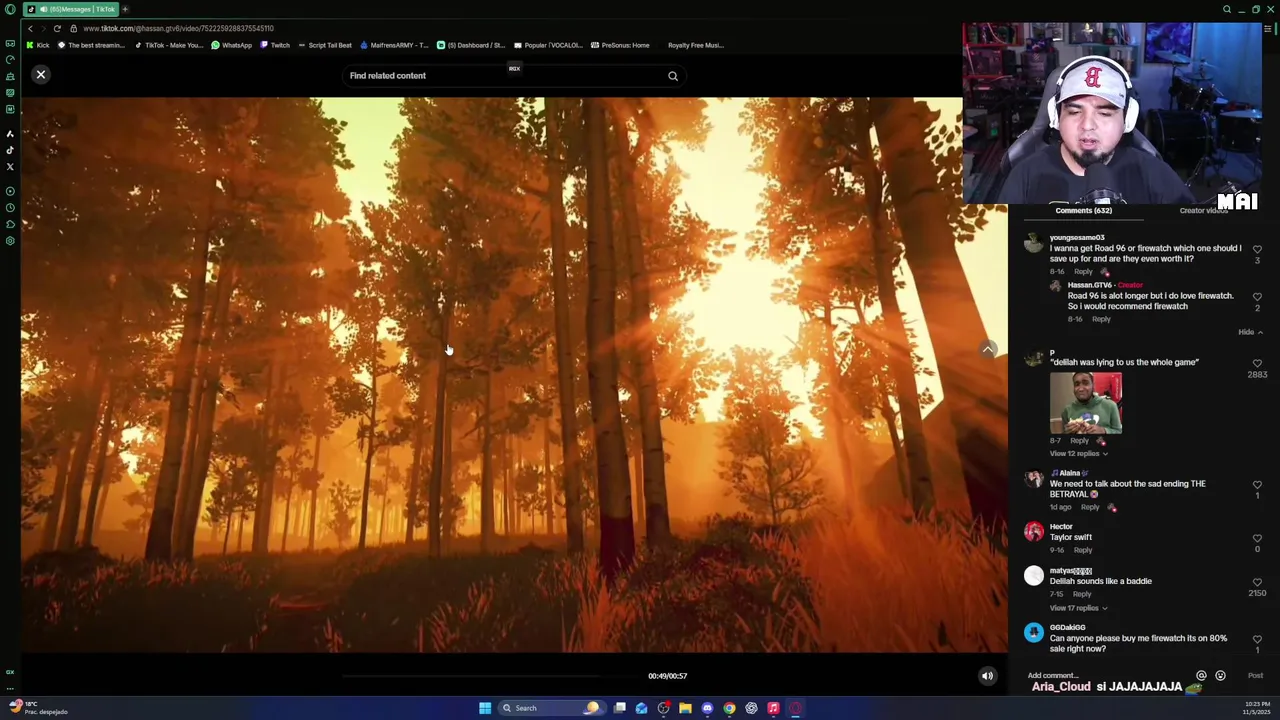Screen dimensions: 1280x720
Task: Close the TikTok video viewer
Action: pos(41,75)
